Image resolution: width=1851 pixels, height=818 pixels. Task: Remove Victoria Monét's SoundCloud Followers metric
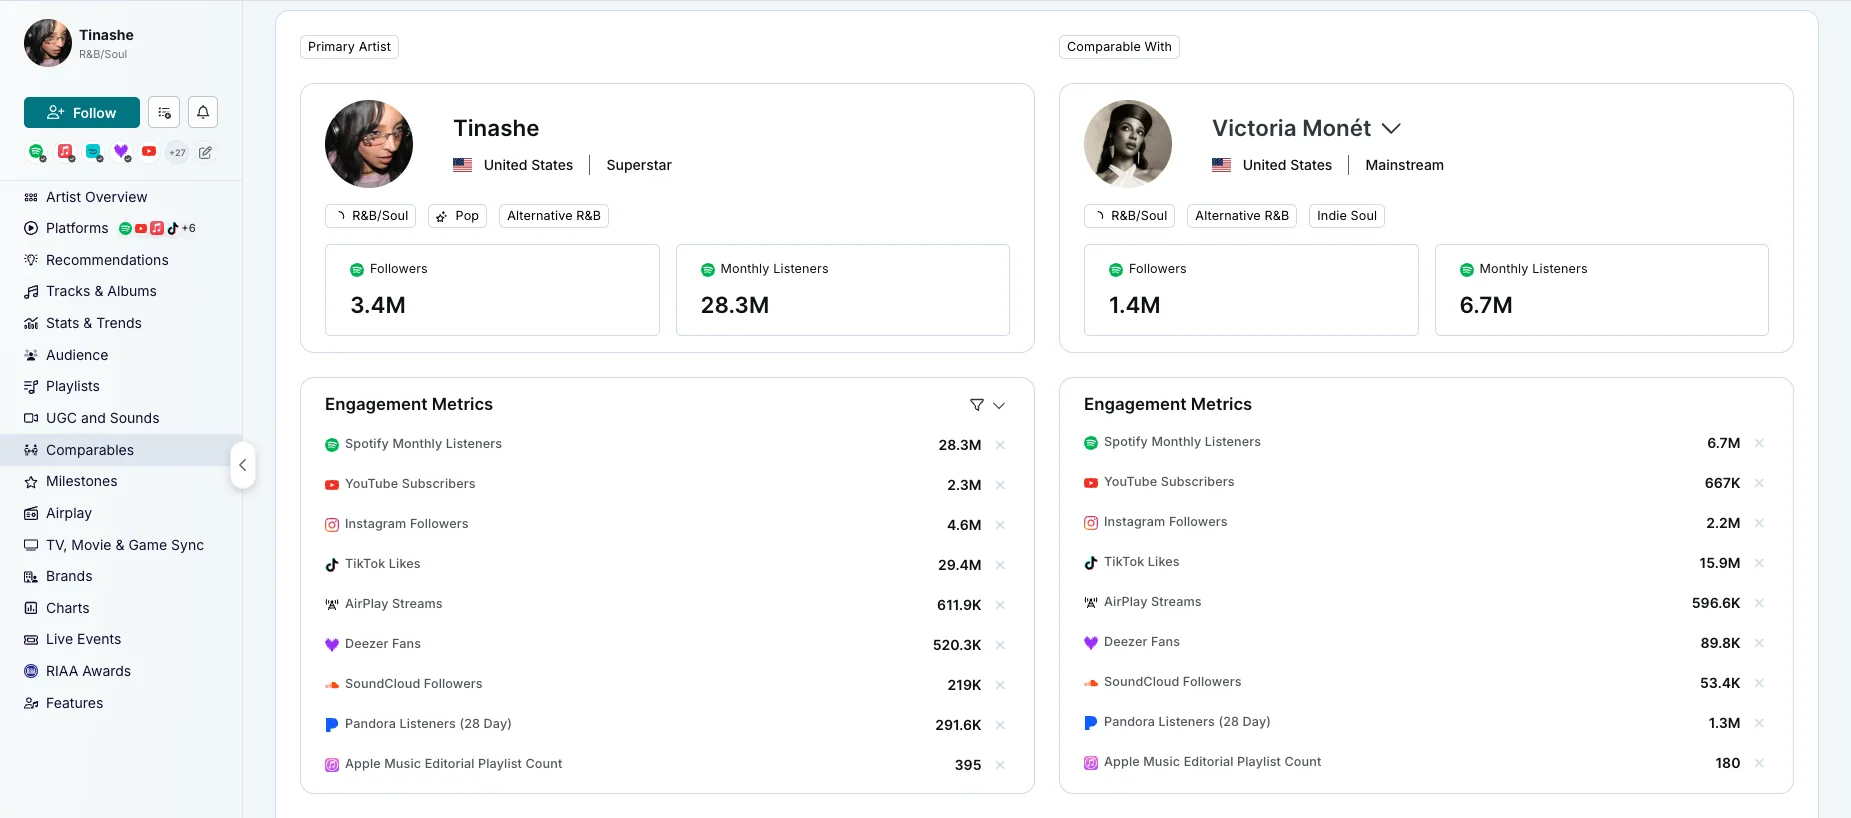(1759, 683)
